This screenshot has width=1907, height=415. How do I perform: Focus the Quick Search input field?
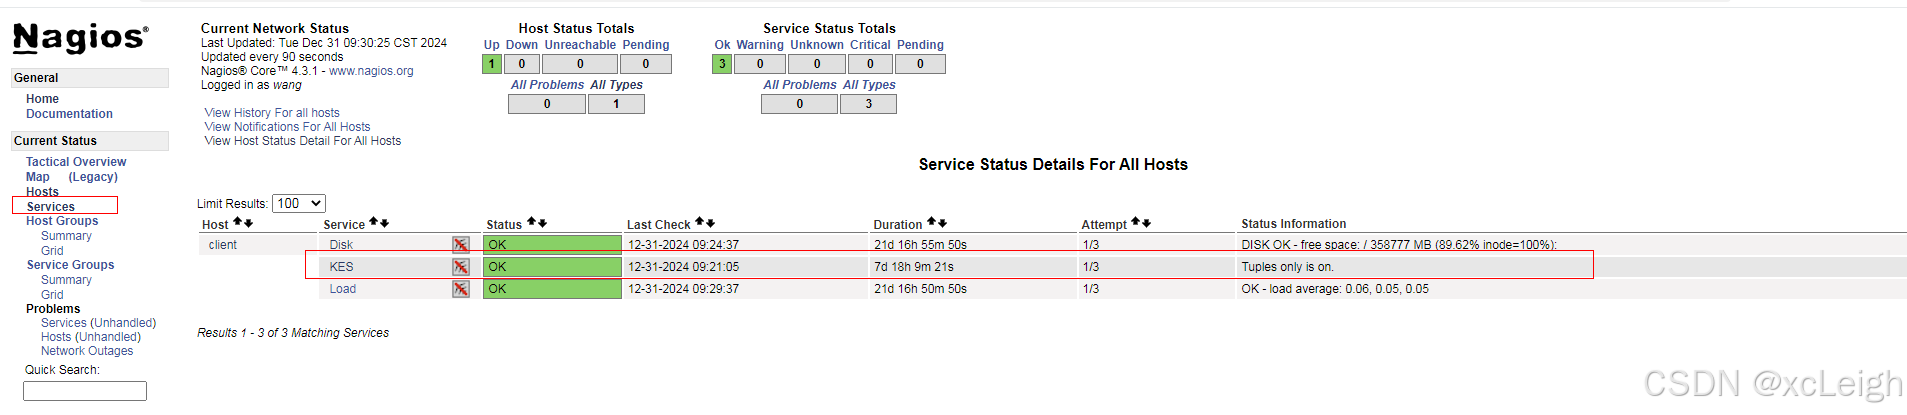tap(85, 391)
